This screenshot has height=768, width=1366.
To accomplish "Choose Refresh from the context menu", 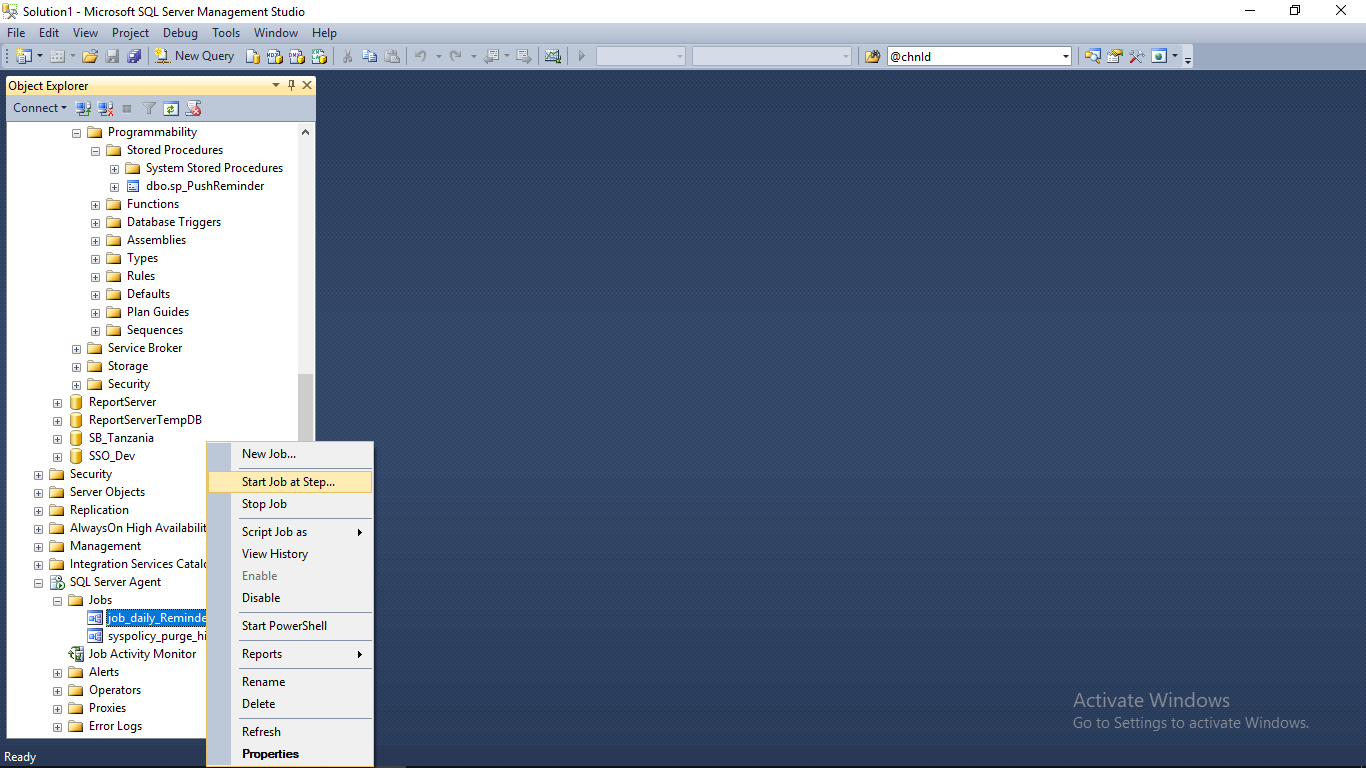I will (289, 732).
